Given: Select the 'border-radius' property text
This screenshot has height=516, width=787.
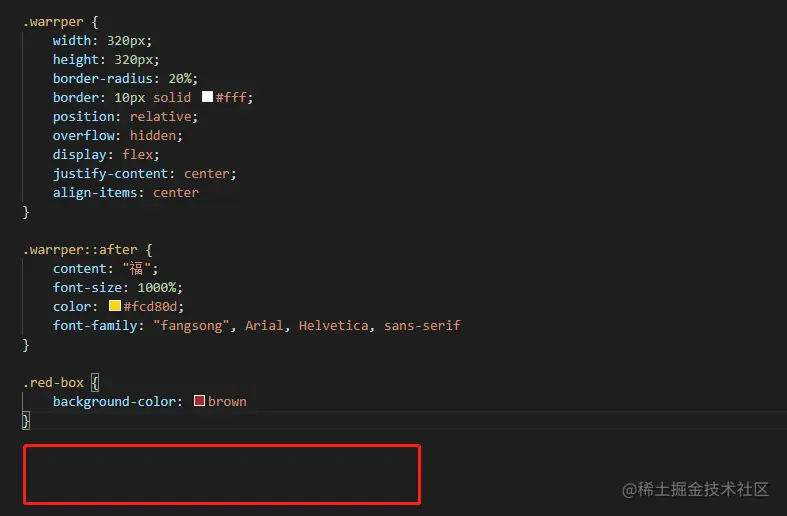Looking at the screenshot, I should (102, 79).
